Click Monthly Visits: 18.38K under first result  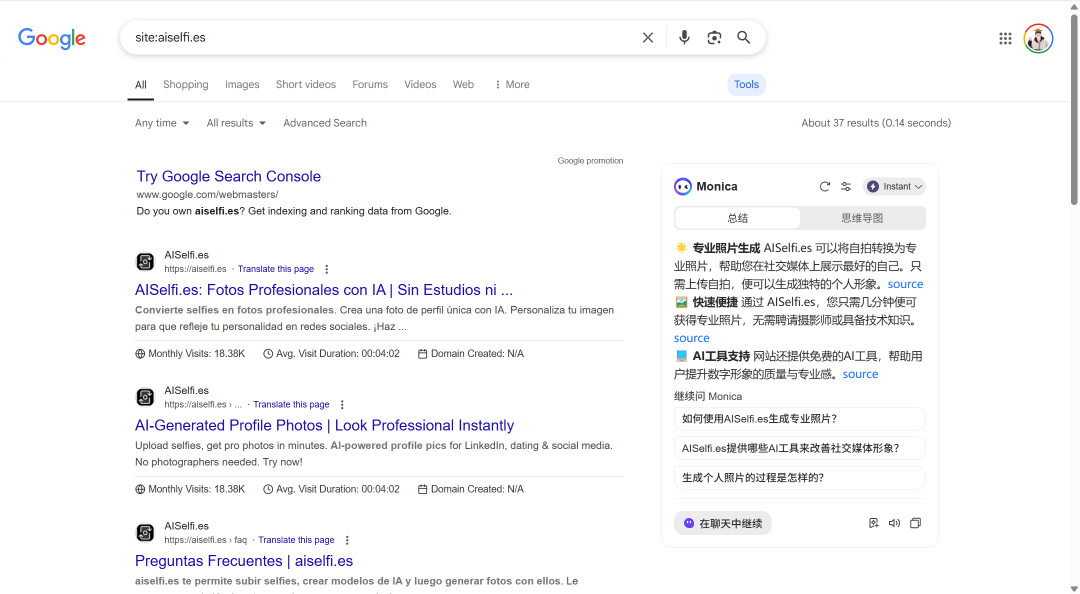(x=190, y=354)
